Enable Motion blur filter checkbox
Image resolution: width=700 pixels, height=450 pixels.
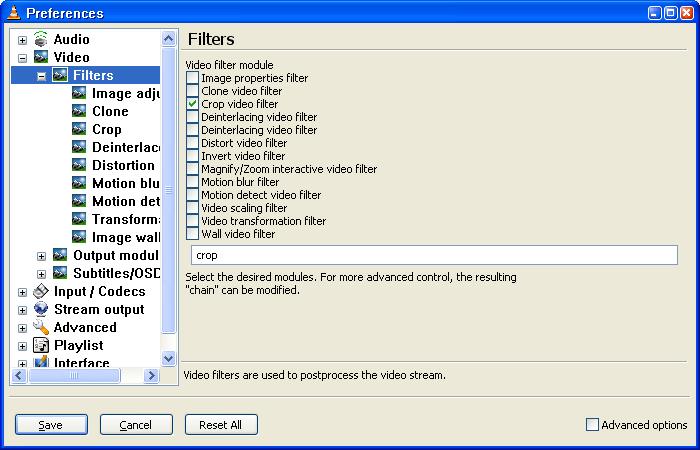(192, 182)
